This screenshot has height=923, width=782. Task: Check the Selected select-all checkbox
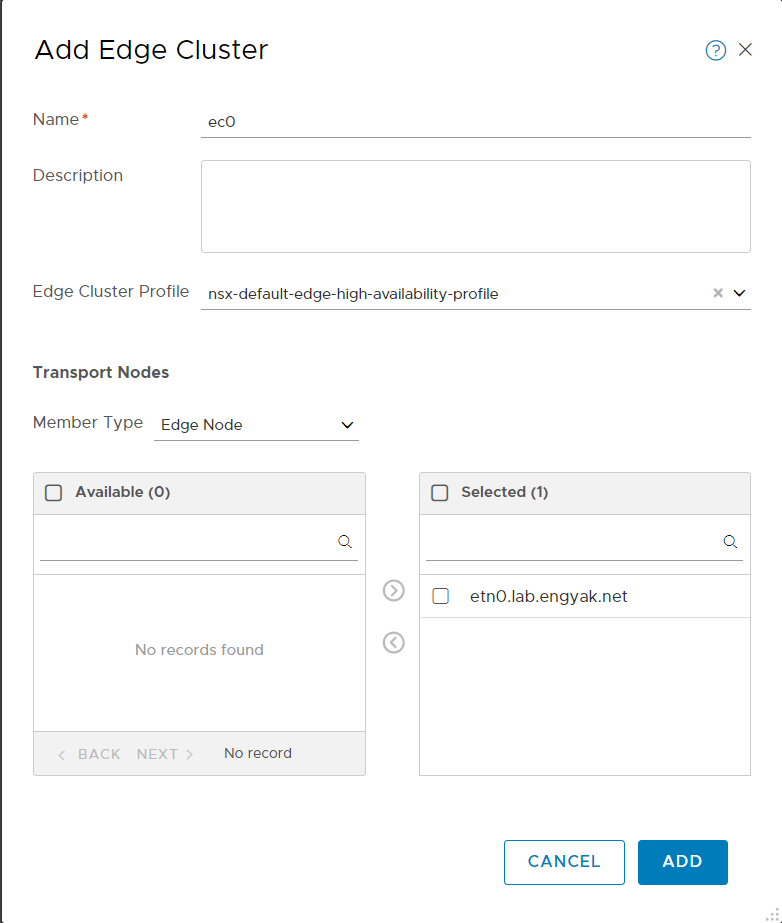[439, 492]
